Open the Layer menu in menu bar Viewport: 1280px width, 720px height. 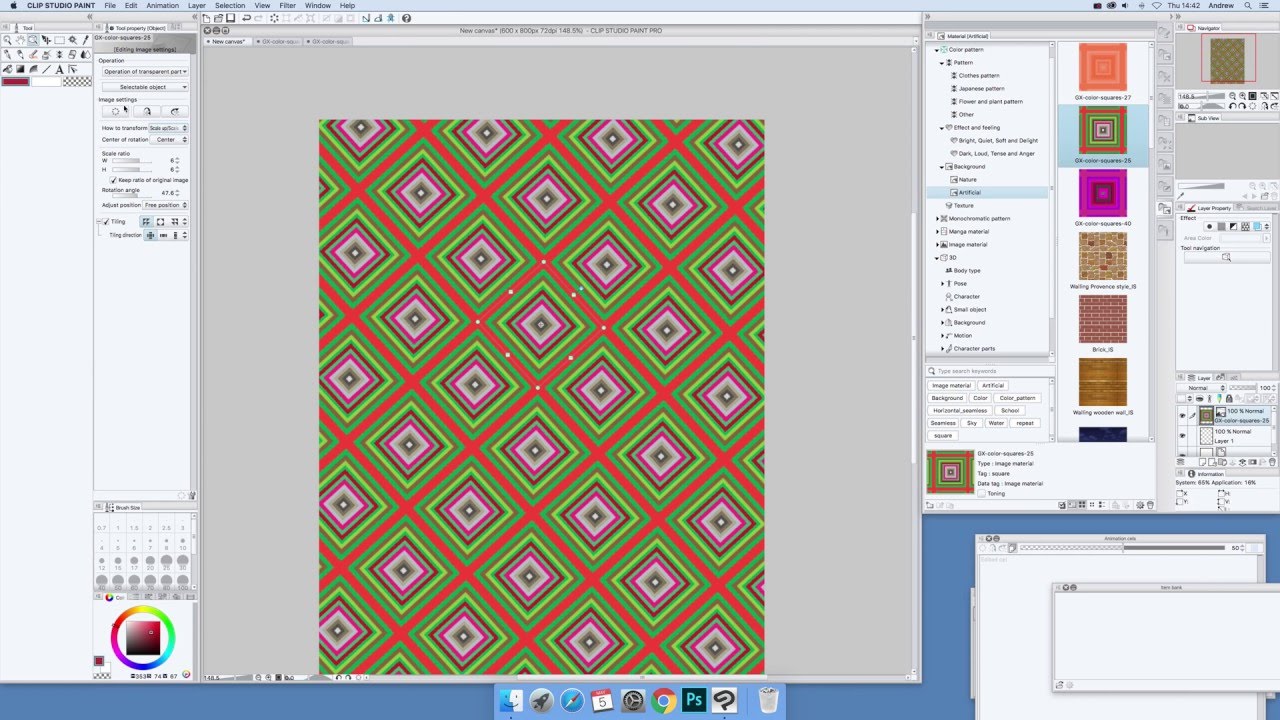coord(196,5)
